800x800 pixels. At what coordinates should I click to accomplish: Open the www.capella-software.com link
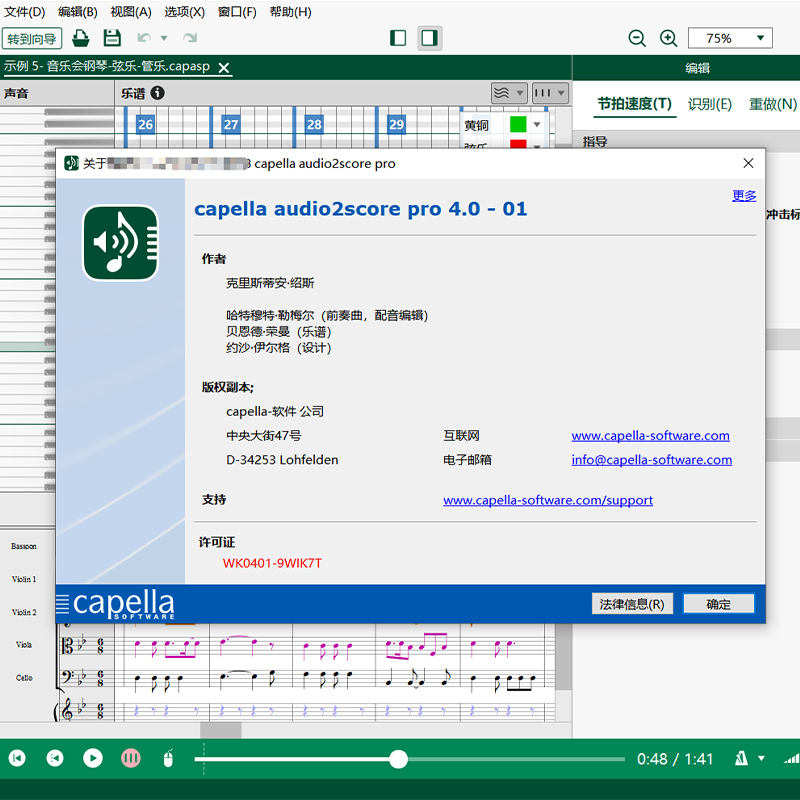coord(650,435)
